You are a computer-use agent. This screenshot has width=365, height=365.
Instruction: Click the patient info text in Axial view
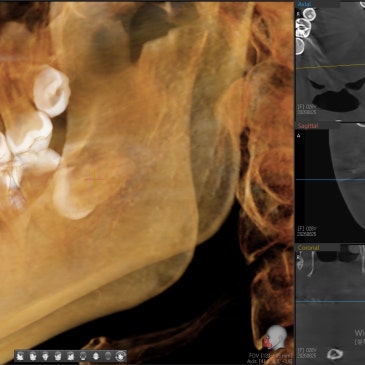pyautogui.click(x=307, y=110)
